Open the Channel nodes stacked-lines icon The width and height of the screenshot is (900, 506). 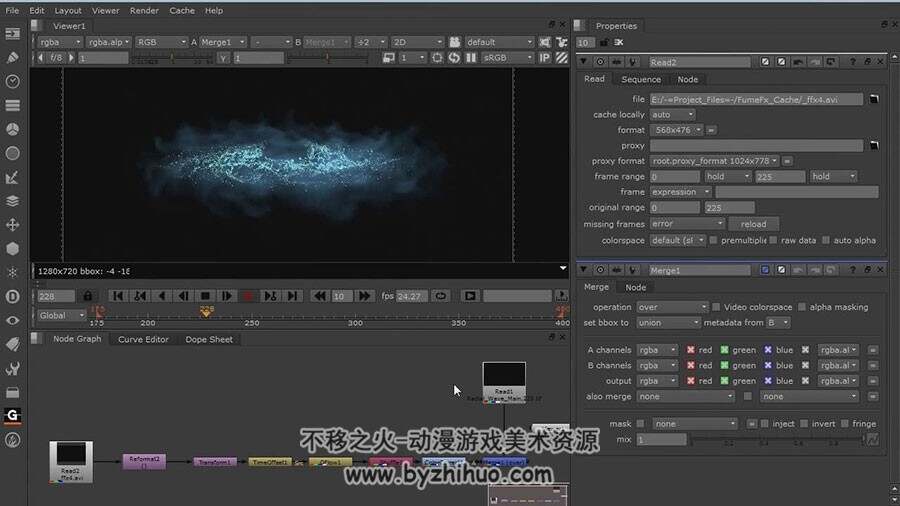click(13, 106)
